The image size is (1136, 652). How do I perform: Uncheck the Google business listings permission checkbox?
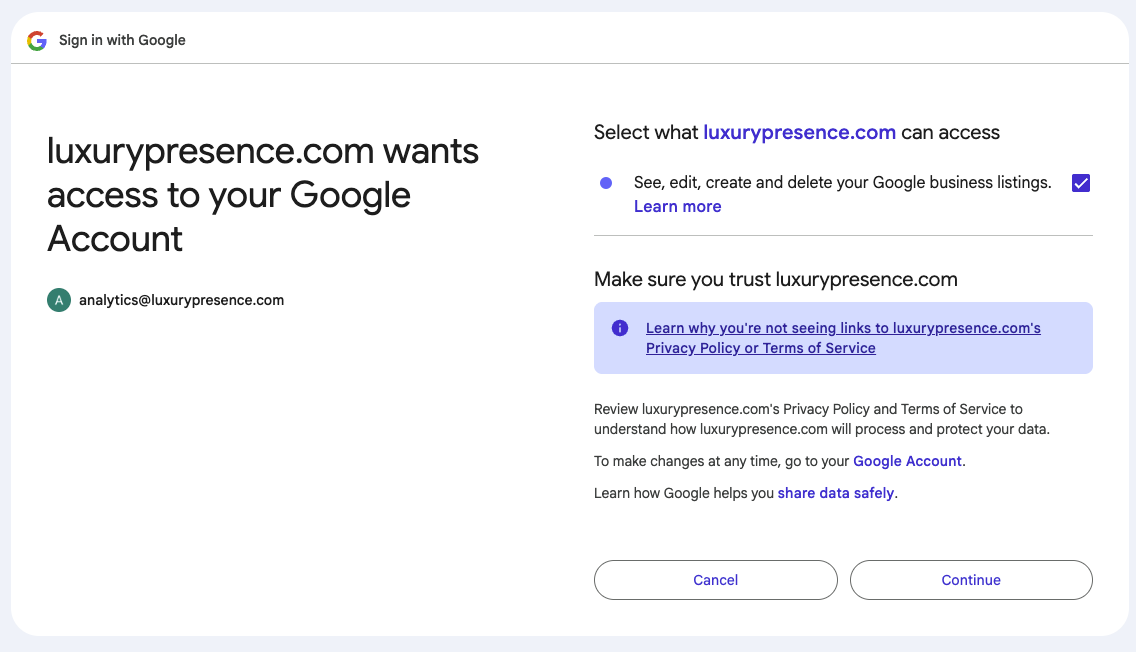click(x=1080, y=183)
